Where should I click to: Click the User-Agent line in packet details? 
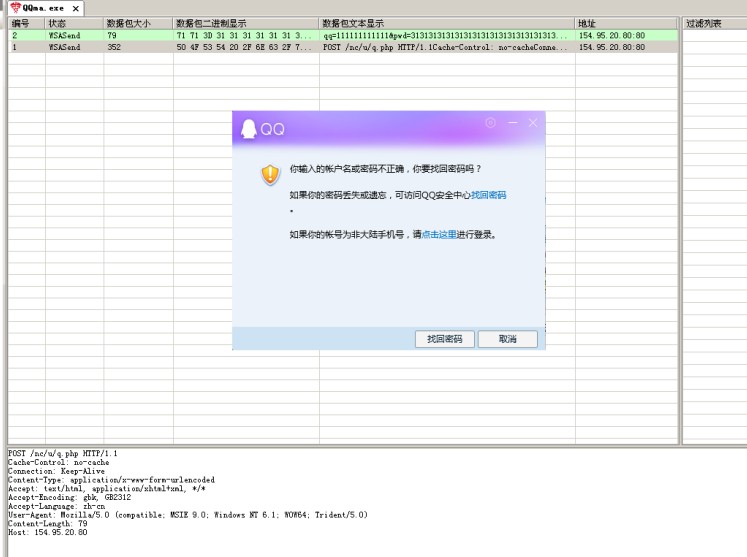pyautogui.click(x=188, y=515)
